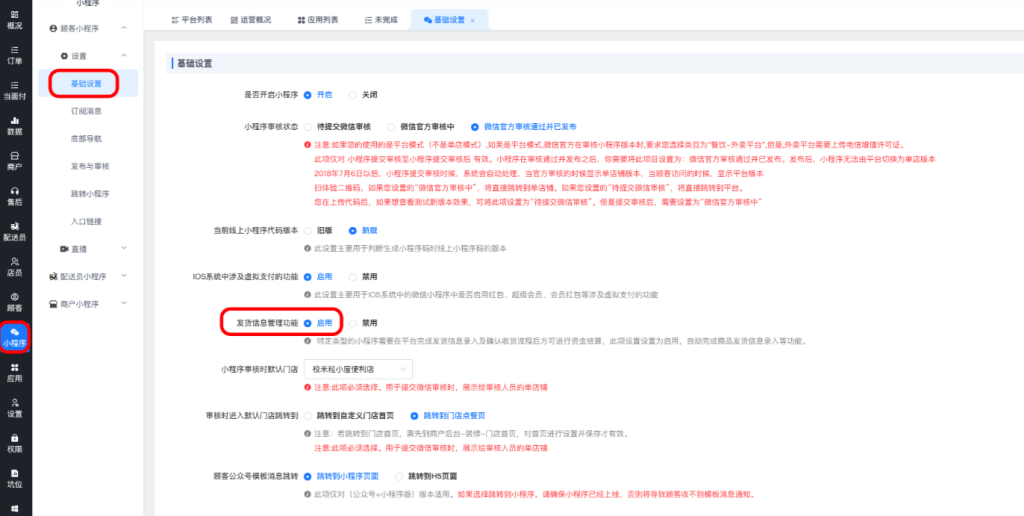1024x516 pixels.
Task: Open 订阅消息 menu item
Action: click(x=86, y=110)
